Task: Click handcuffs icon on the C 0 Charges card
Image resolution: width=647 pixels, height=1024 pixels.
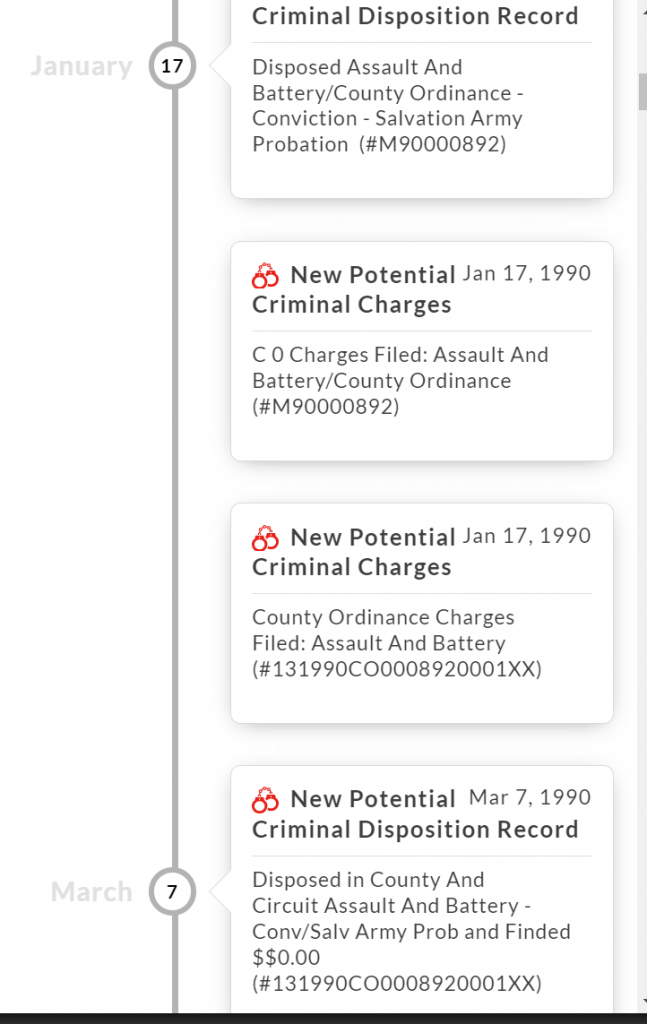Action: click(x=265, y=276)
